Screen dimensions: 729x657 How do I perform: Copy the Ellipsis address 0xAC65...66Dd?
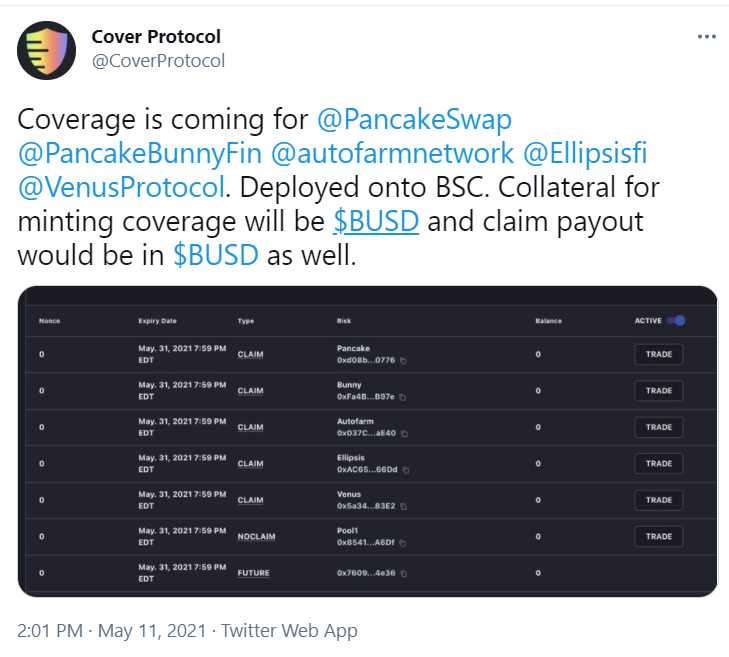point(406,470)
